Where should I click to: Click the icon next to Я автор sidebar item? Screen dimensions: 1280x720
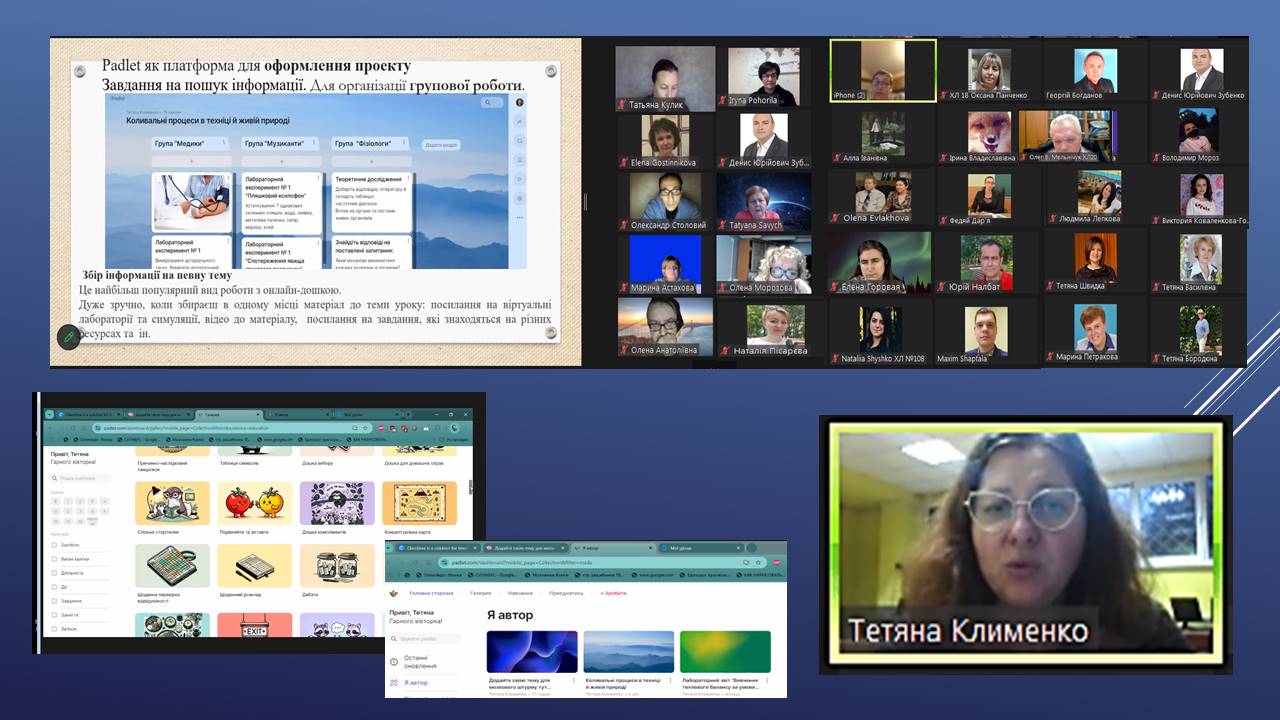pos(394,683)
